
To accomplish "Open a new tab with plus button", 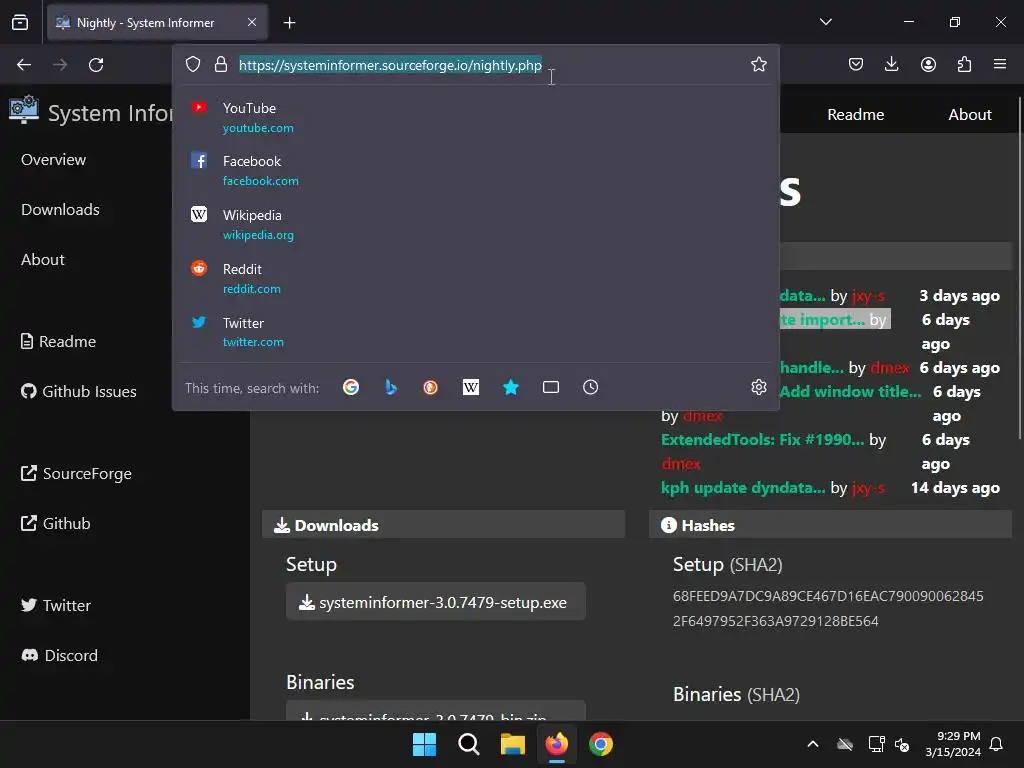I will point(289,23).
